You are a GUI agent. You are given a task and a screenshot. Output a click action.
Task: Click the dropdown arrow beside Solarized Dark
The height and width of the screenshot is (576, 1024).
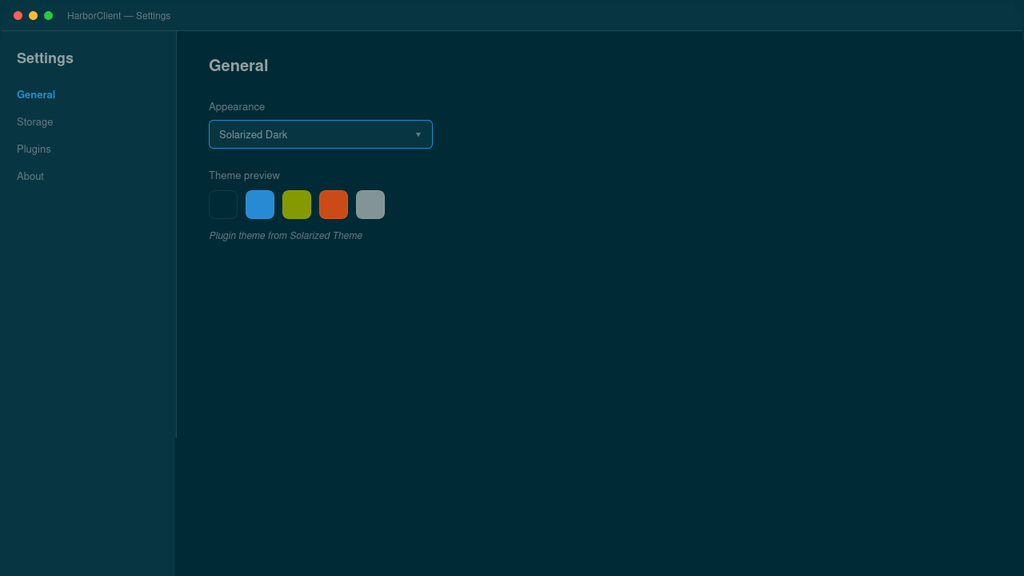click(418, 135)
